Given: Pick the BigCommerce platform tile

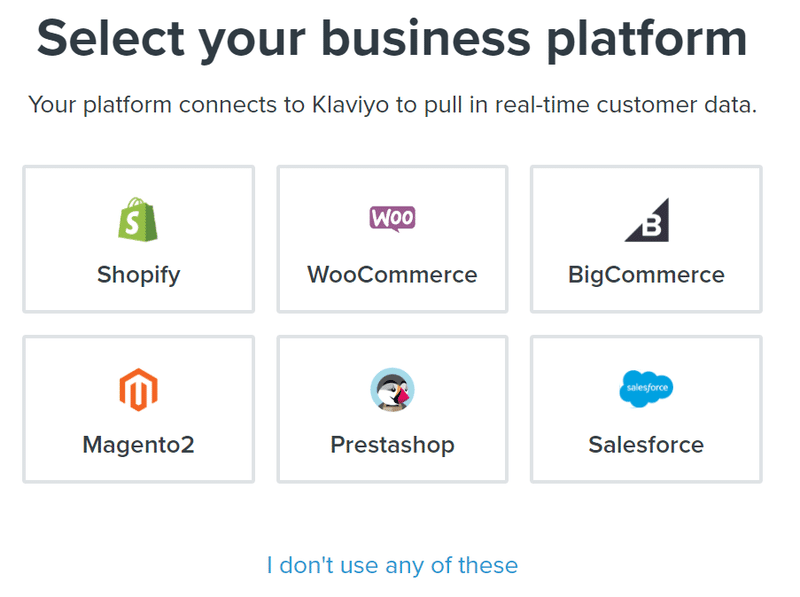Looking at the screenshot, I should click(646, 239).
